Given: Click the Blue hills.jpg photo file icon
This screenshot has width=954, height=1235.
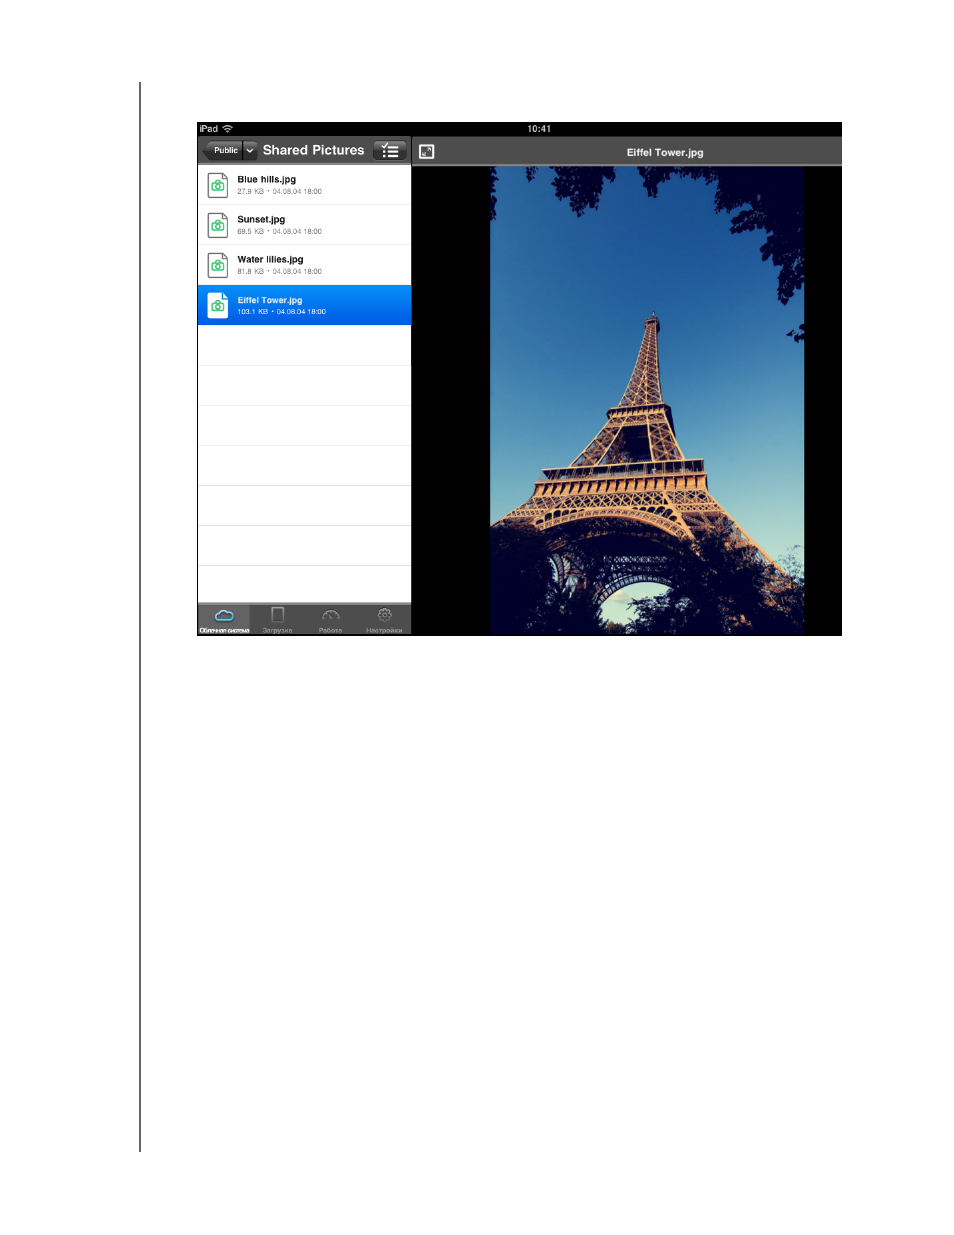Looking at the screenshot, I should click(x=218, y=185).
